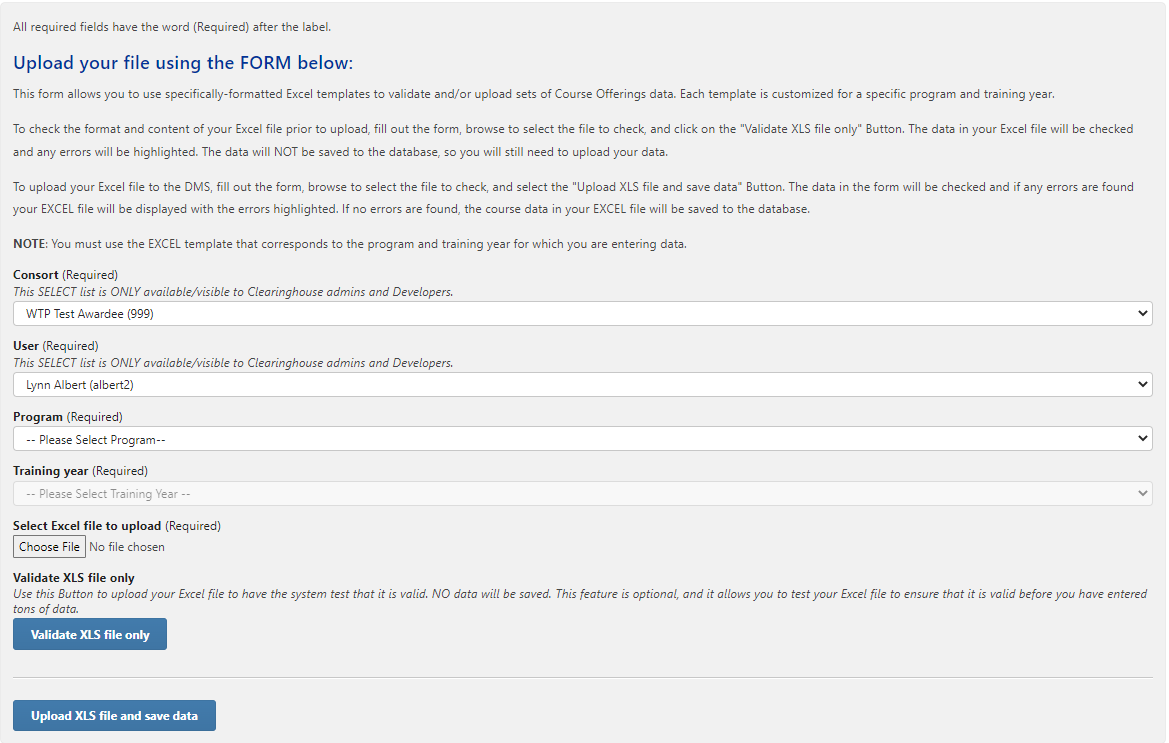Click the 'Training year (Required)' label
This screenshot has width=1169, height=743.
tap(80, 471)
